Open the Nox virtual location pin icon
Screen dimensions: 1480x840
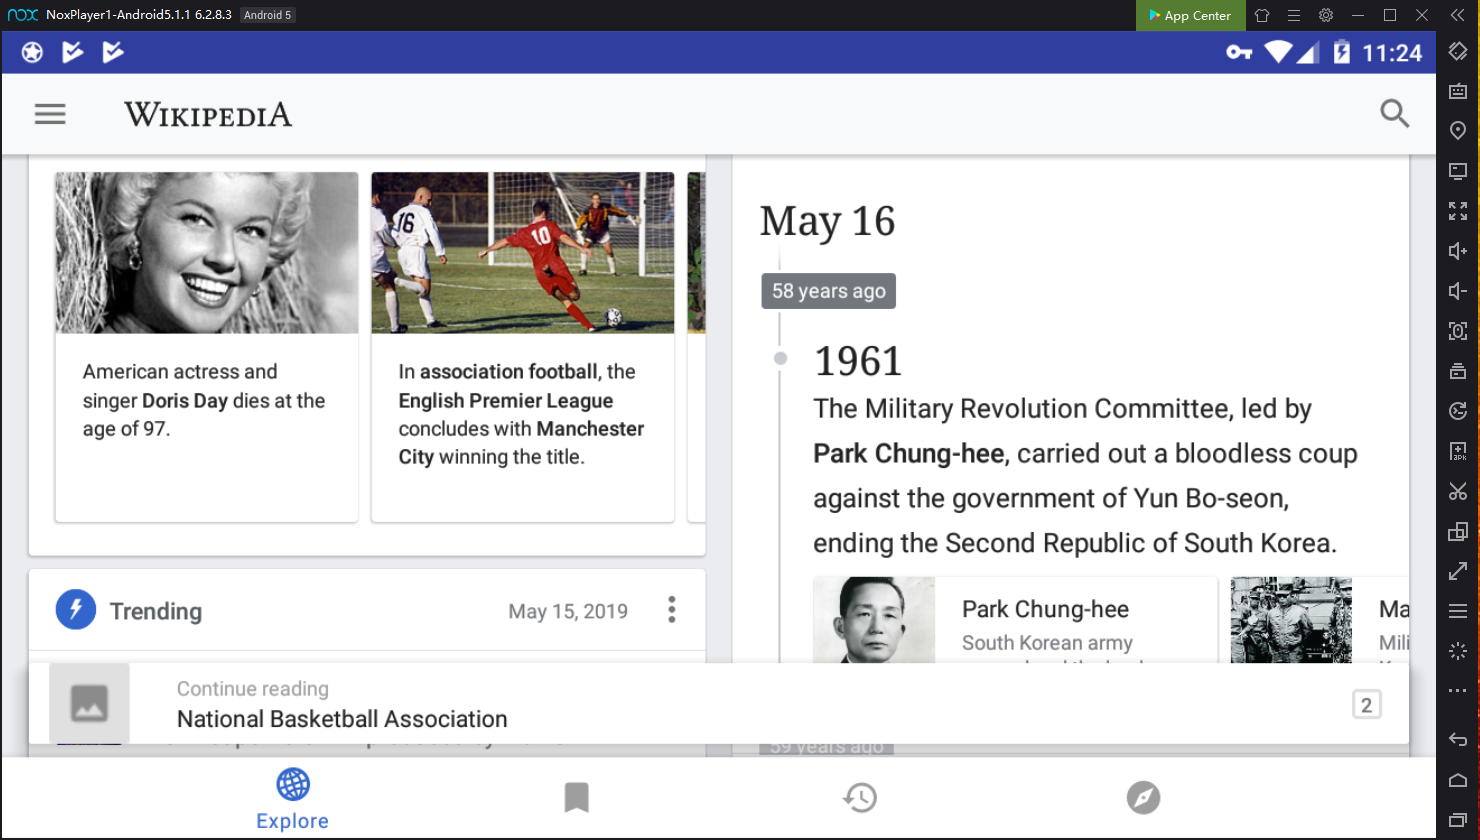pyautogui.click(x=1458, y=131)
